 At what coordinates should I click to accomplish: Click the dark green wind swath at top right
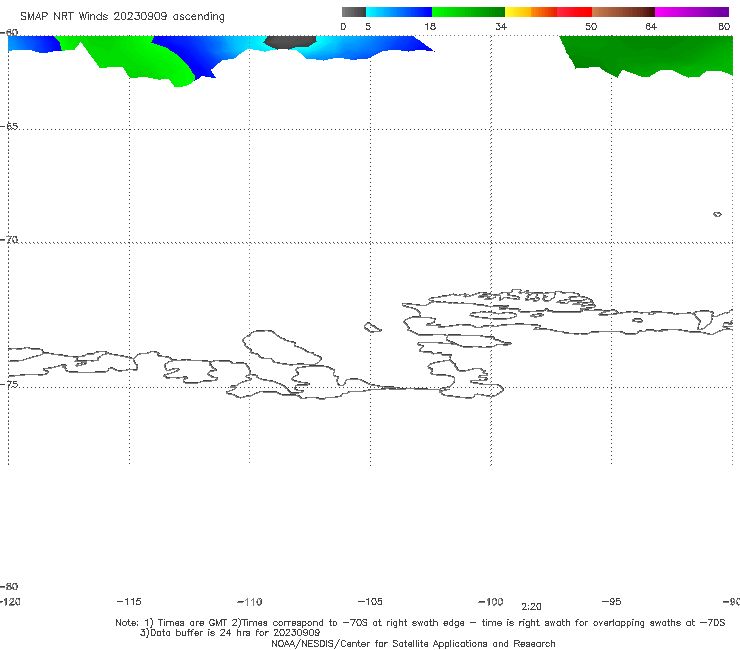point(647,54)
